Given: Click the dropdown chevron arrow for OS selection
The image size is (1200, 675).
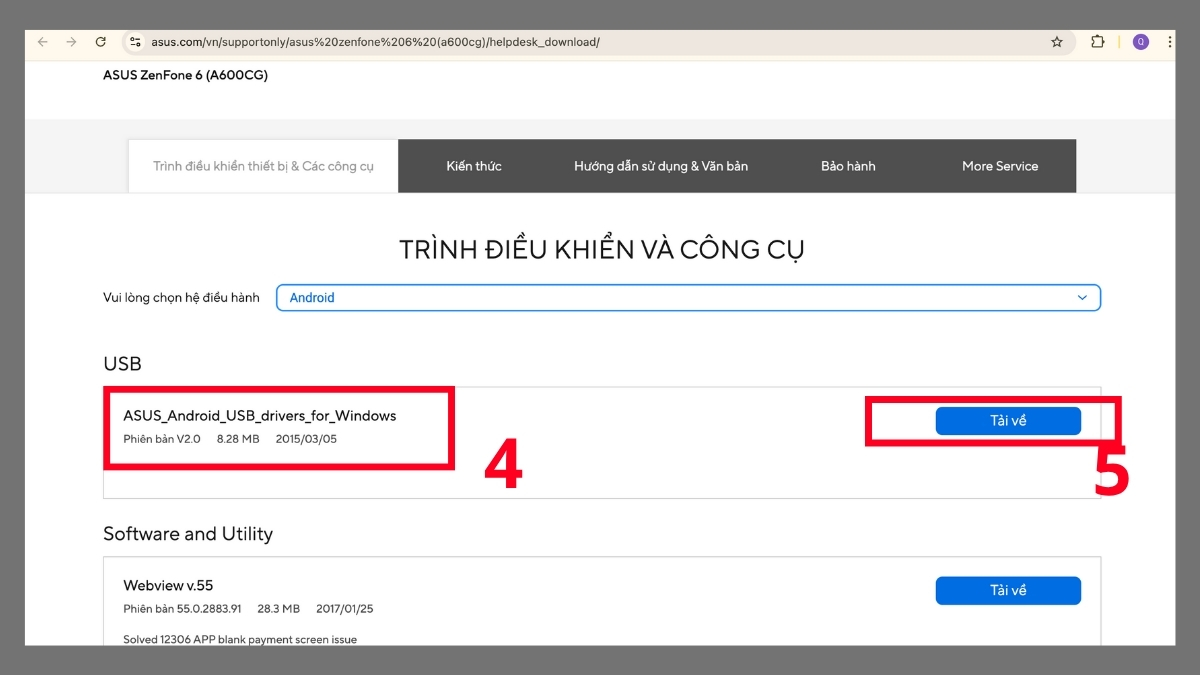Looking at the screenshot, I should 1082,298.
